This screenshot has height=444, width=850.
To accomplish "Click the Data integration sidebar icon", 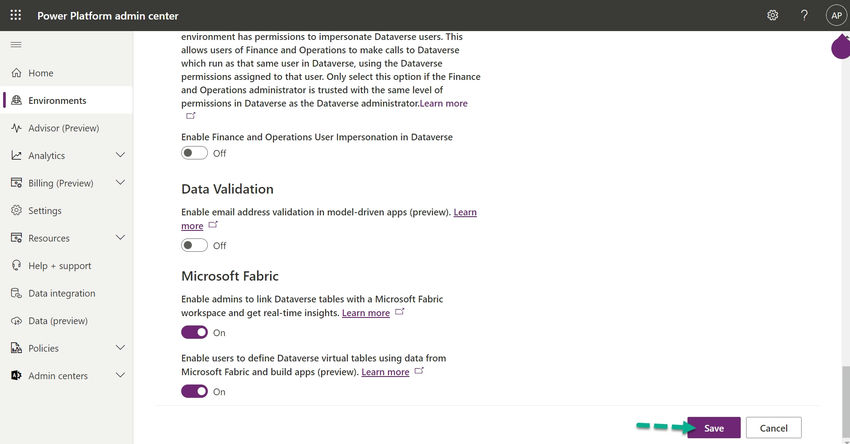I will point(16,293).
